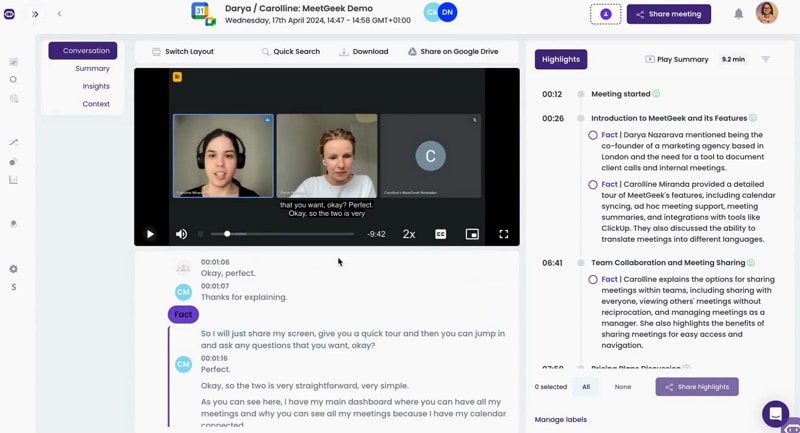This screenshot has width=800, height=433.
Task: Open the analytics chart icon in left sidebar
Action: click(14, 180)
